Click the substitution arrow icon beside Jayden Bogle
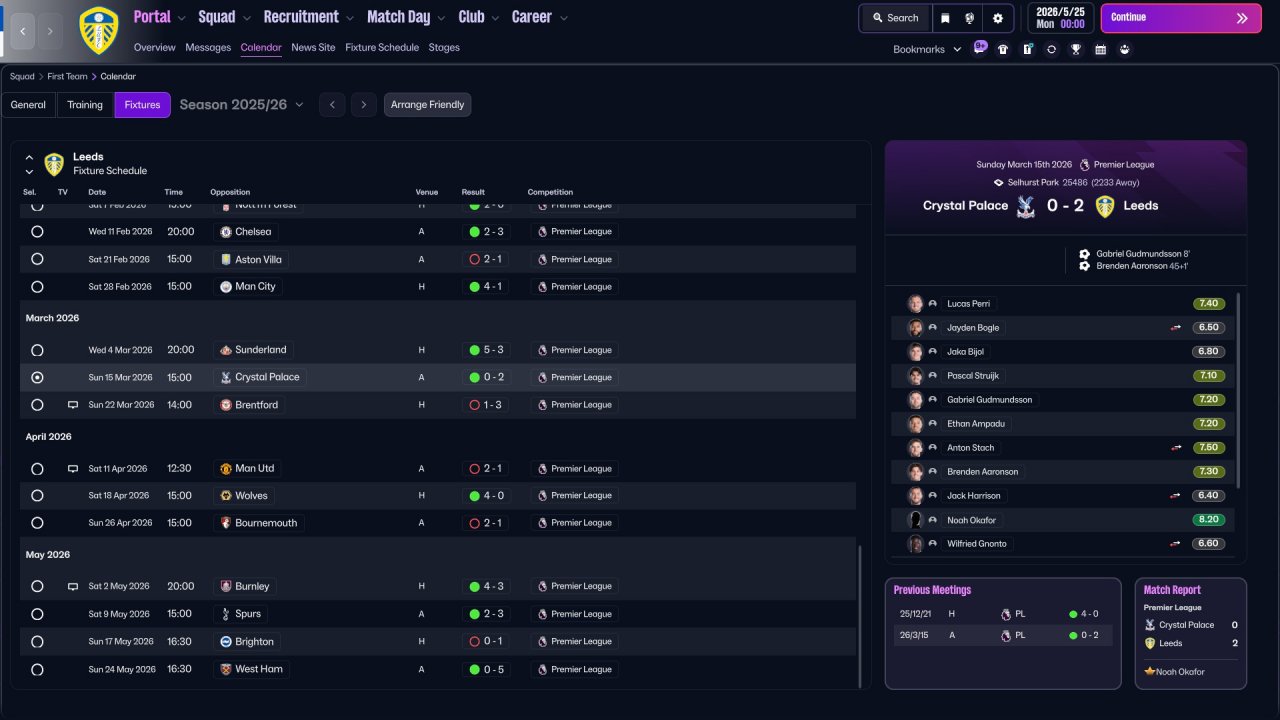1280x720 pixels. pyautogui.click(x=1176, y=328)
